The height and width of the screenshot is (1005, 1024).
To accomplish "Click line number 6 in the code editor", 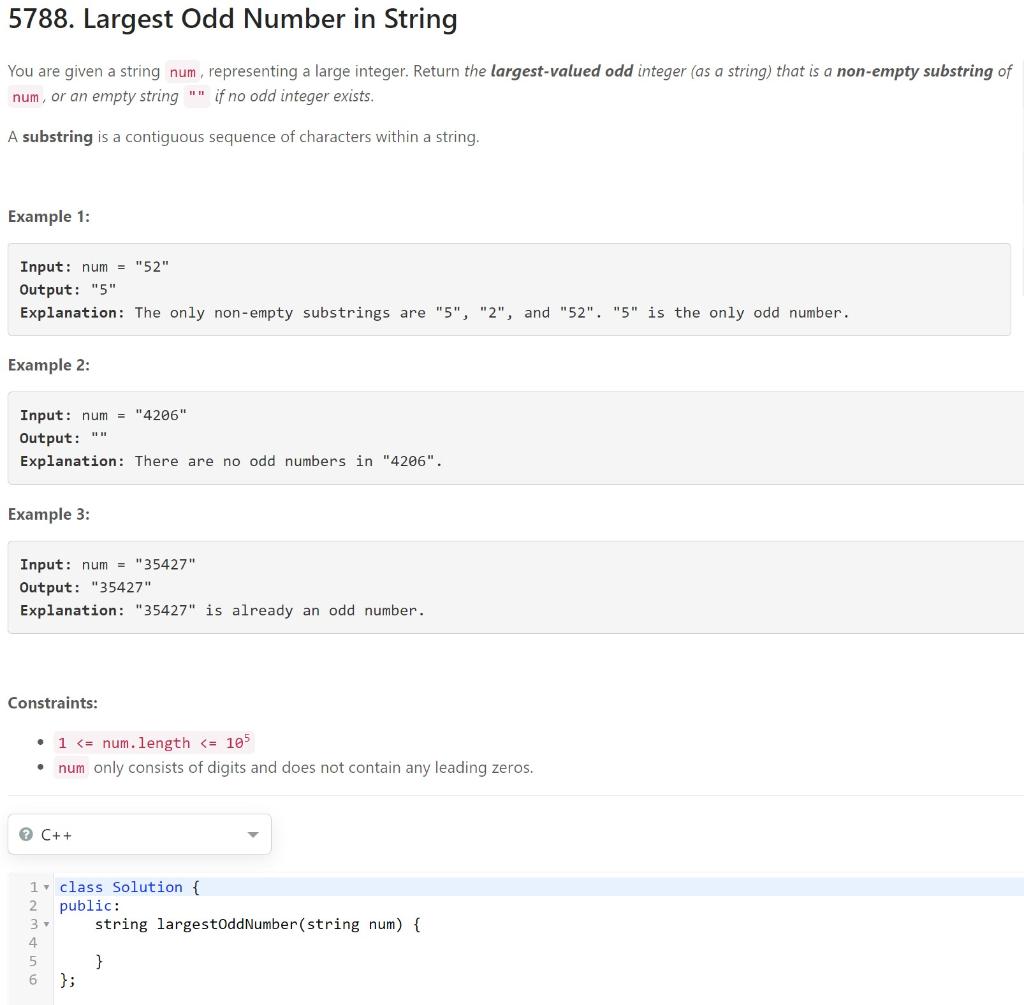I will (32, 980).
